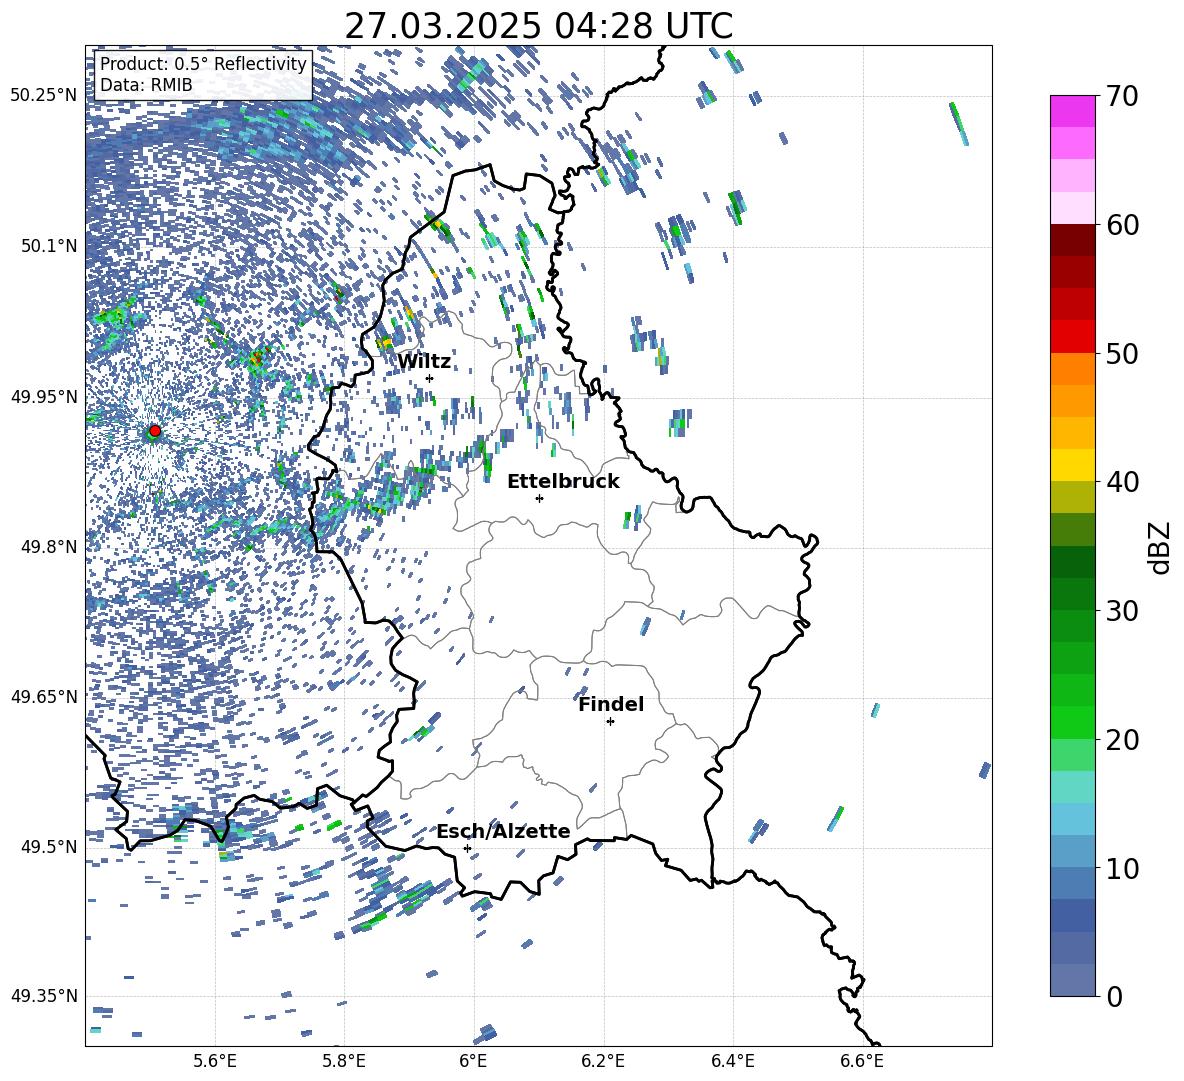The width and height of the screenshot is (1184, 1081).
Task: Click the longitude label '5.8°E'
Action: click(344, 1061)
